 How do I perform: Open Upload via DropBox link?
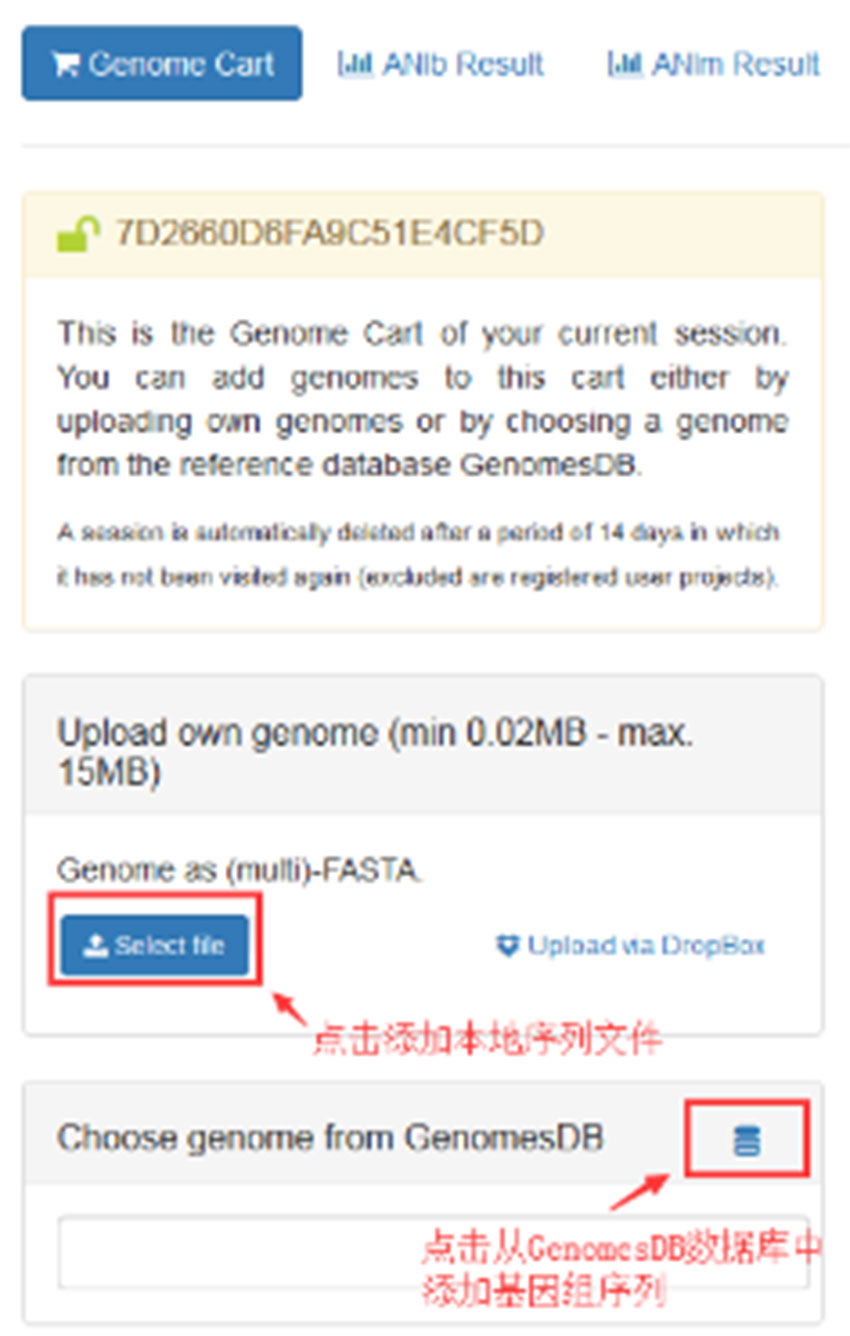(631, 945)
